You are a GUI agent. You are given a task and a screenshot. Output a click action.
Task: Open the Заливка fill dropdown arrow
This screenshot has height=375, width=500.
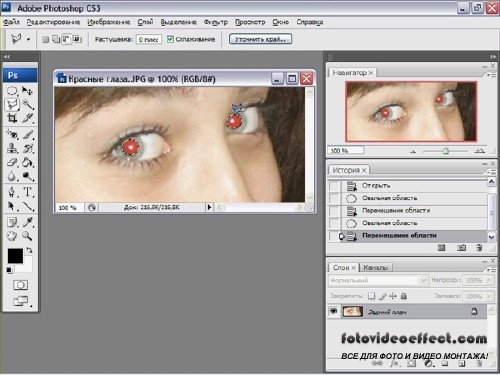(x=489, y=296)
